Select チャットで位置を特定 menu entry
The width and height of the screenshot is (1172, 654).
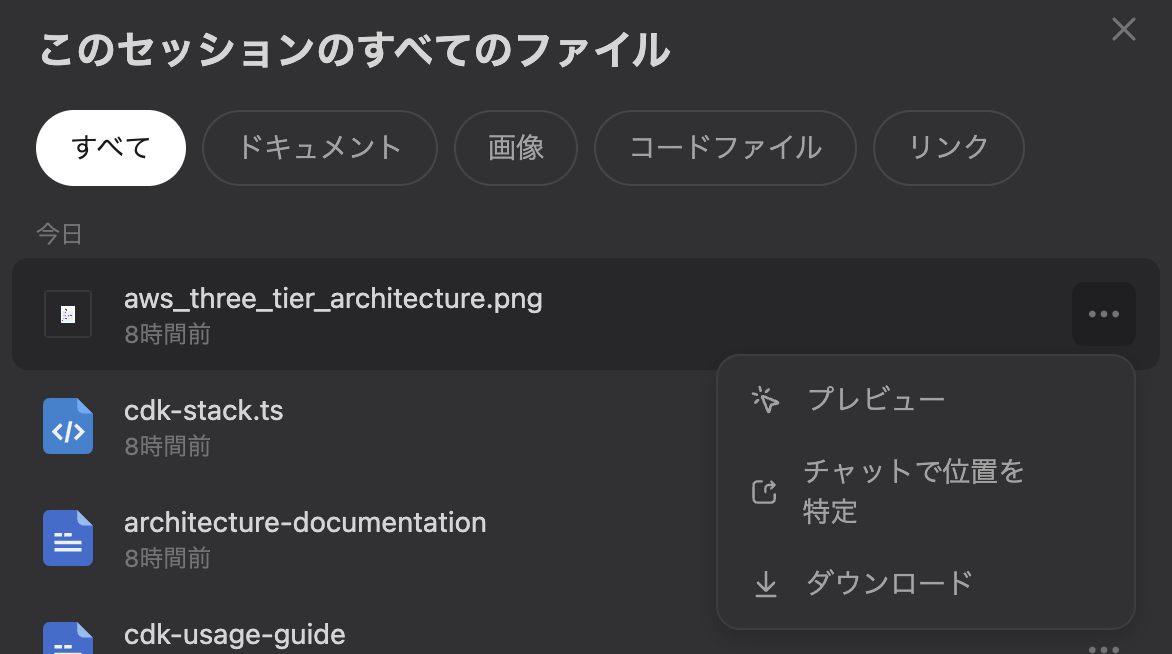(925, 492)
